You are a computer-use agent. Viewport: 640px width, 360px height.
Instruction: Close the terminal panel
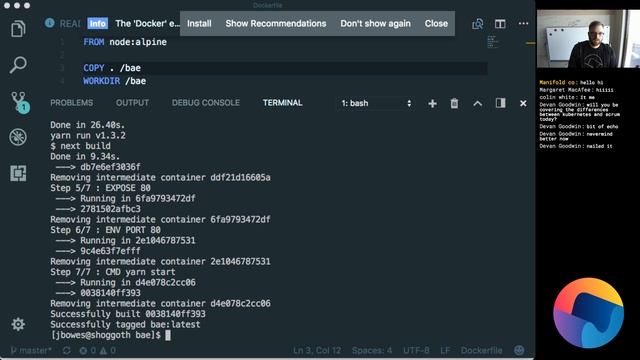pos(523,104)
